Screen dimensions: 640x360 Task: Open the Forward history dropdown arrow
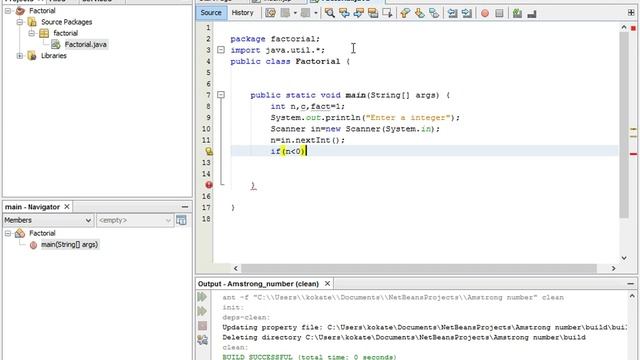pos(315,13)
